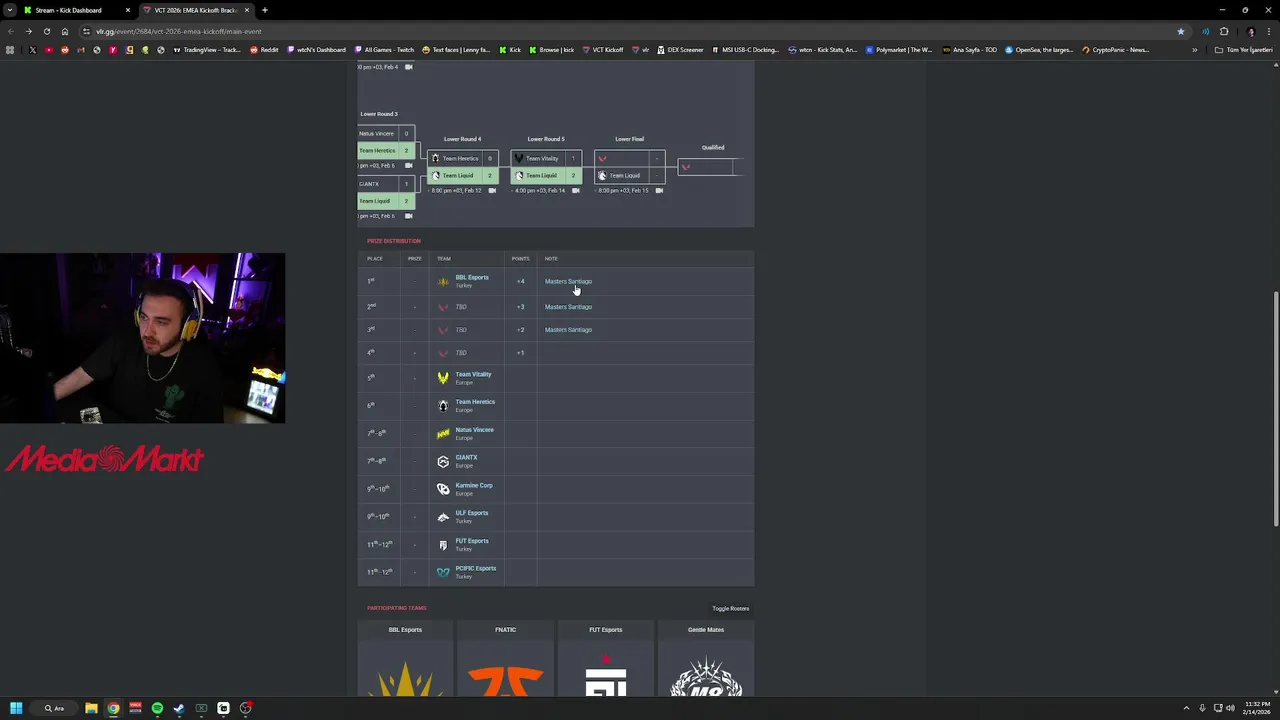
Task: Expand the bookmarks overflow chevron
Action: pos(1194,49)
